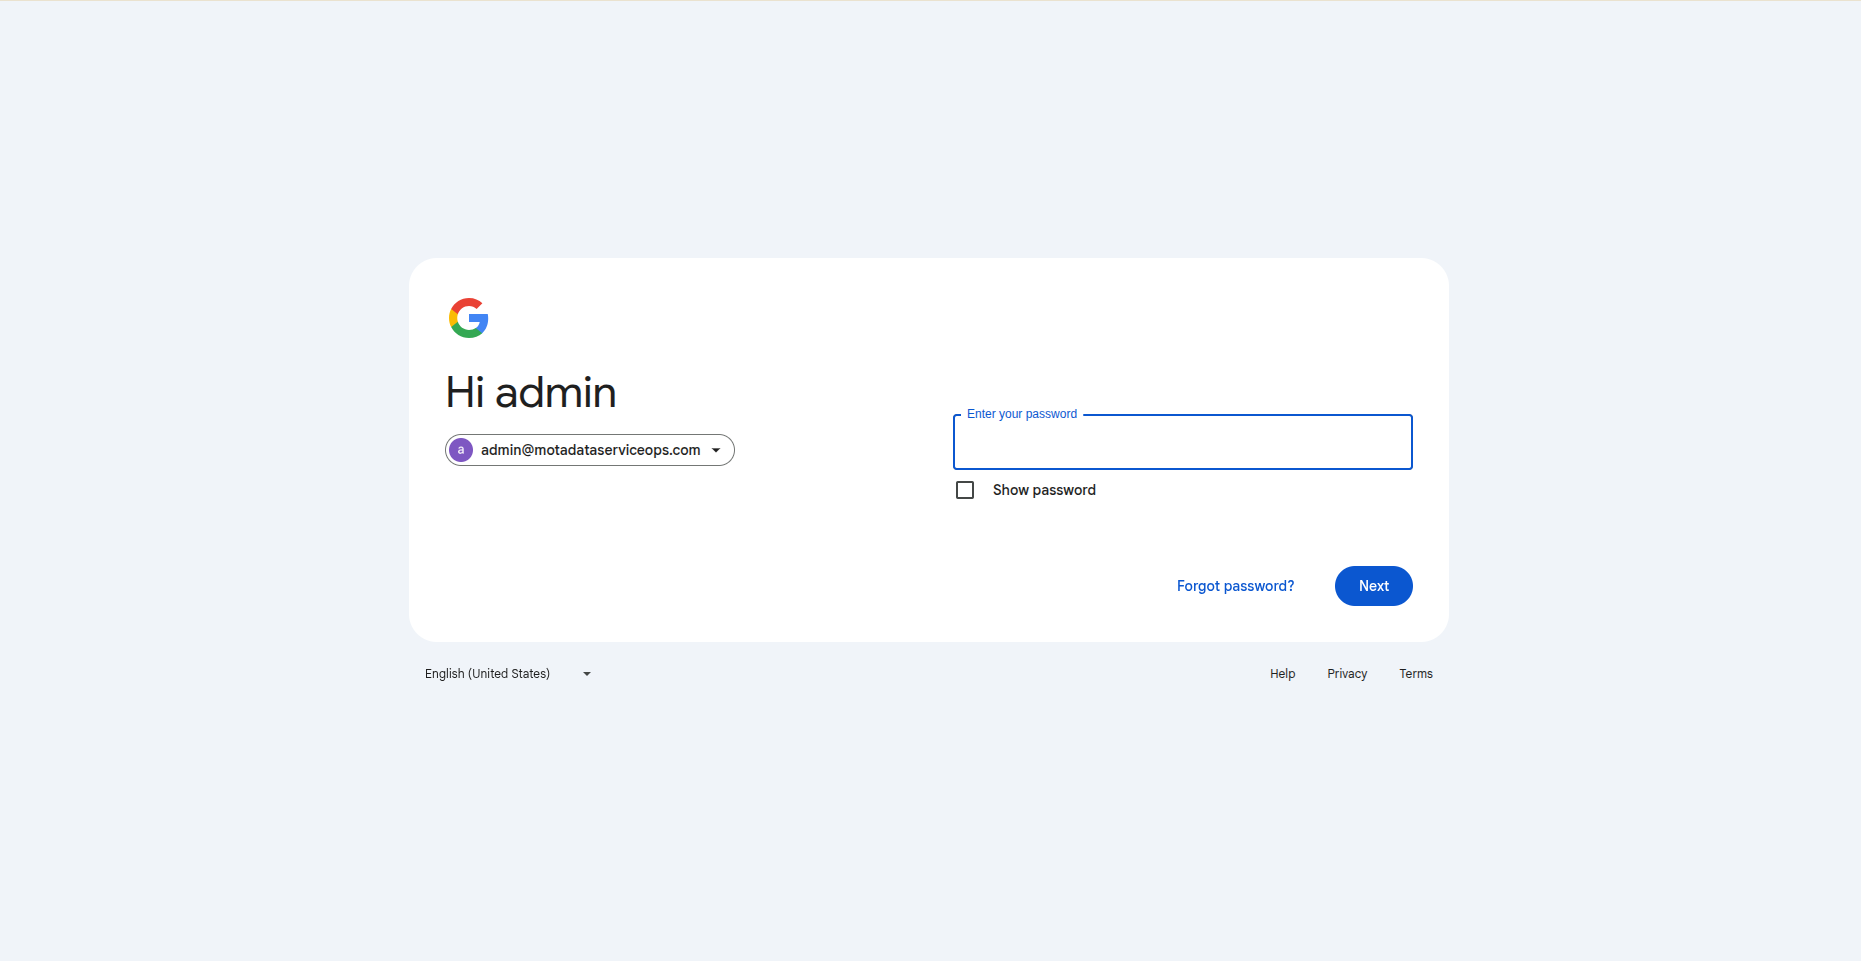Expand the English (United States) language selector

(x=506, y=673)
